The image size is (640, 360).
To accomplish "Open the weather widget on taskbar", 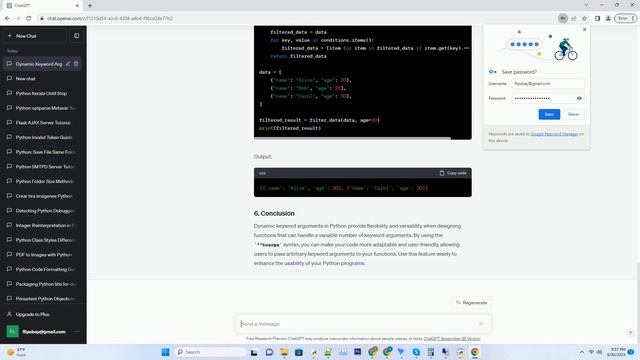I will tap(16, 352).
